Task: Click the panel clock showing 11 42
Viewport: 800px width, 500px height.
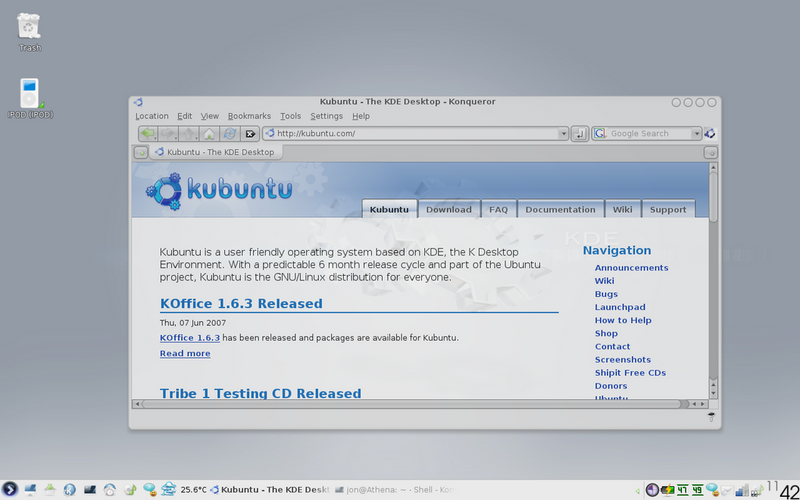Action: (783, 490)
